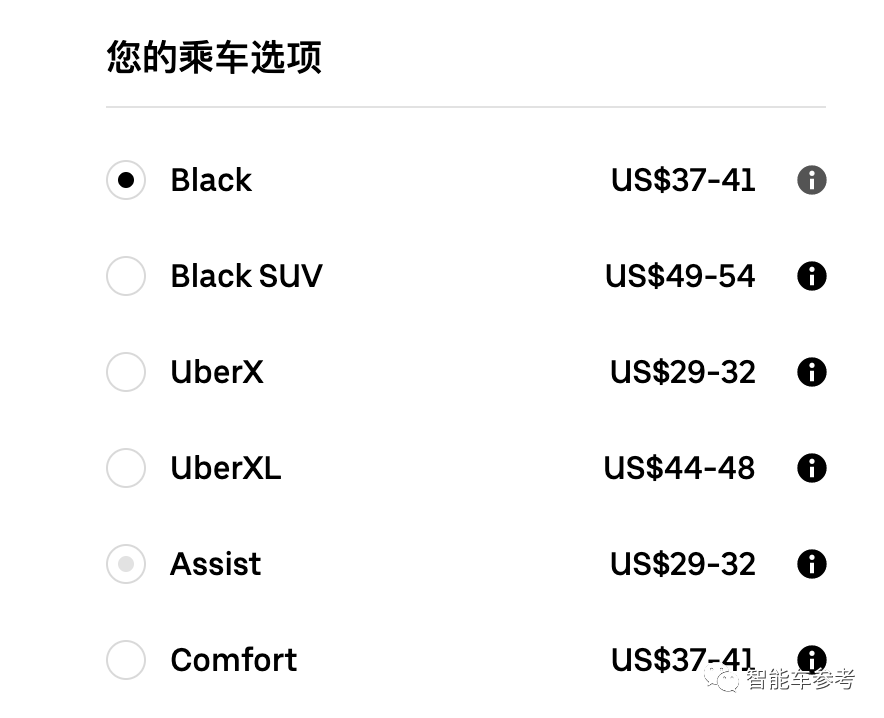Click the 您的乘车选项 heading

[x=214, y=57]
